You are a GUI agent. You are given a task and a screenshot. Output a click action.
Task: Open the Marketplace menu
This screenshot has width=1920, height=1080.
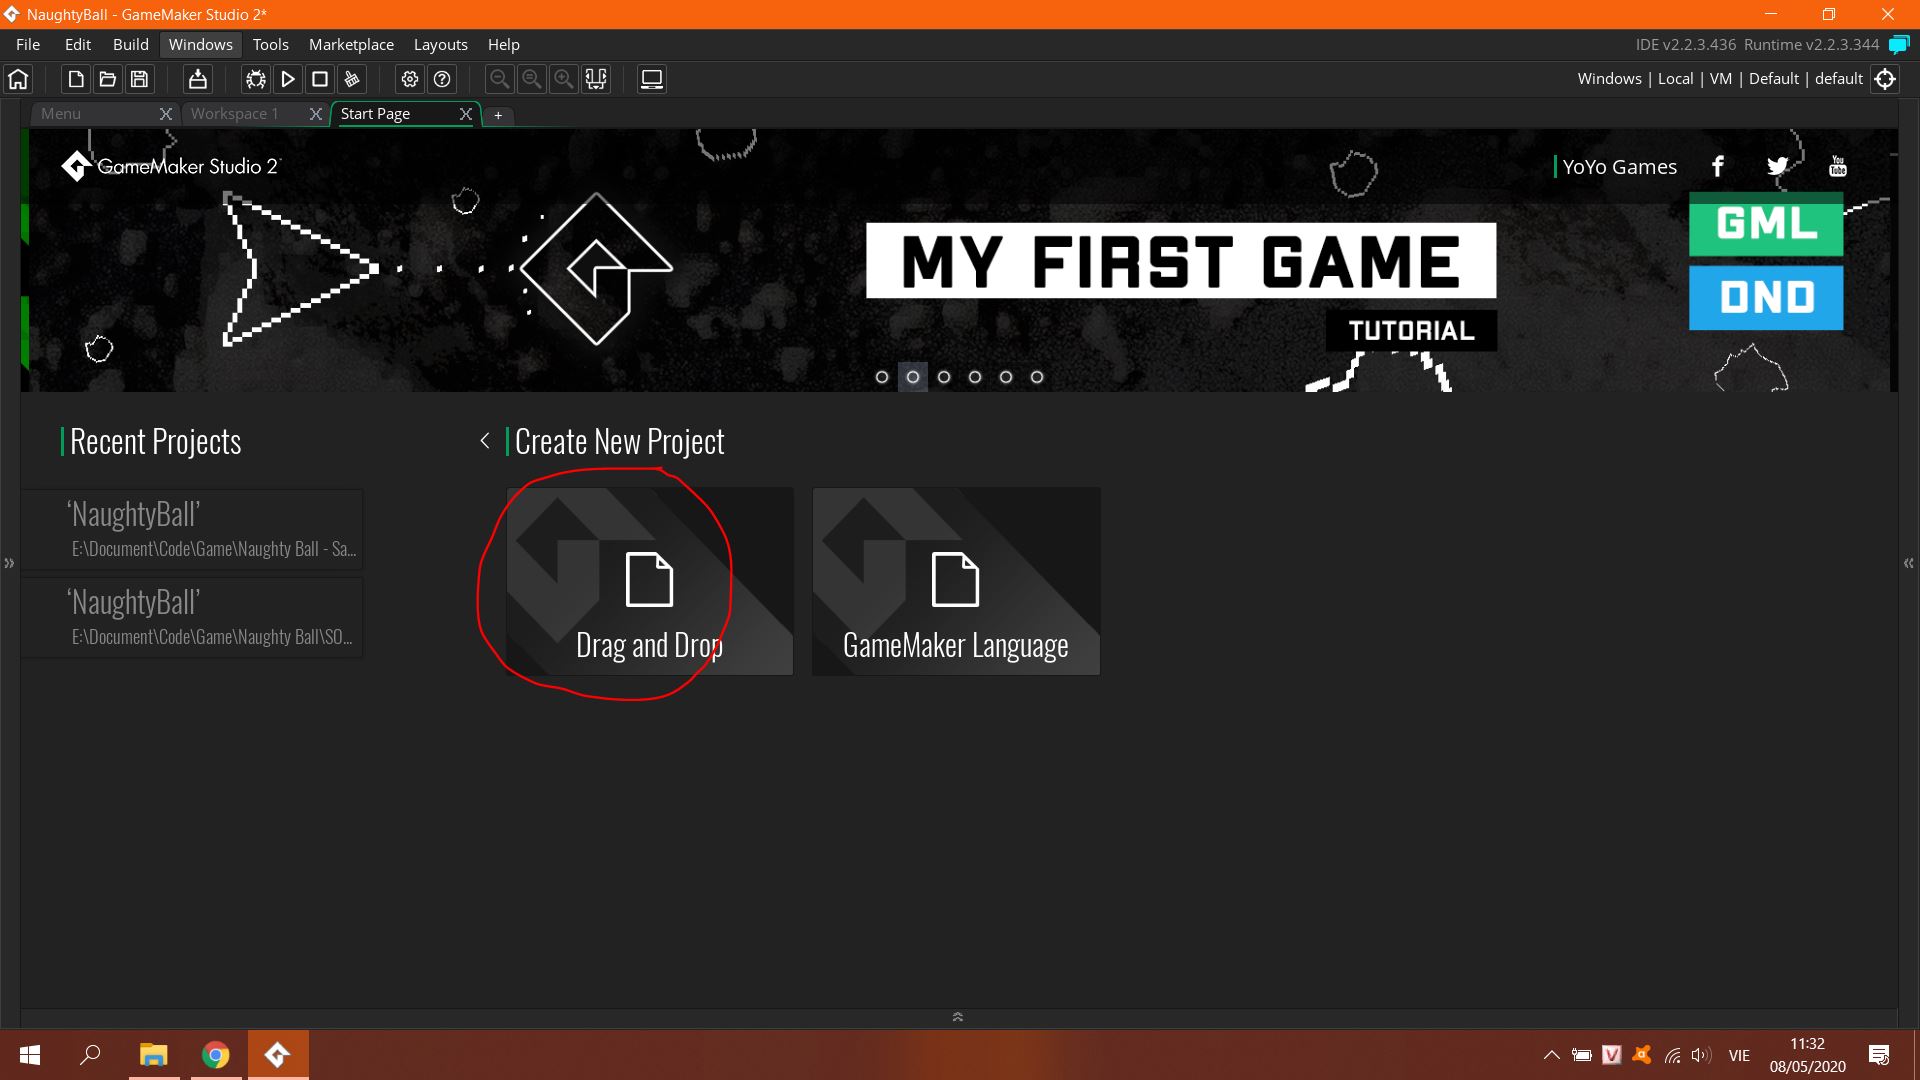coord(351,44)
